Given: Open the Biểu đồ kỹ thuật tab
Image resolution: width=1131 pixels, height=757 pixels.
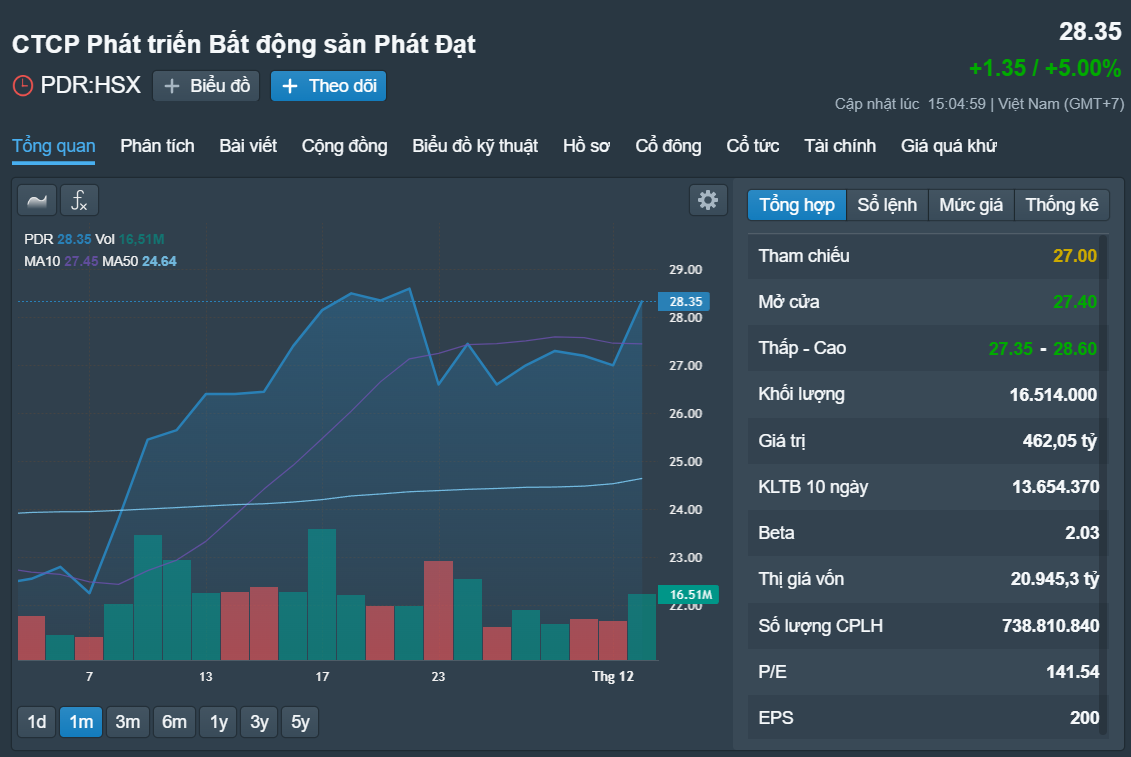Looking at the screenshot, I should coord(475,146).
